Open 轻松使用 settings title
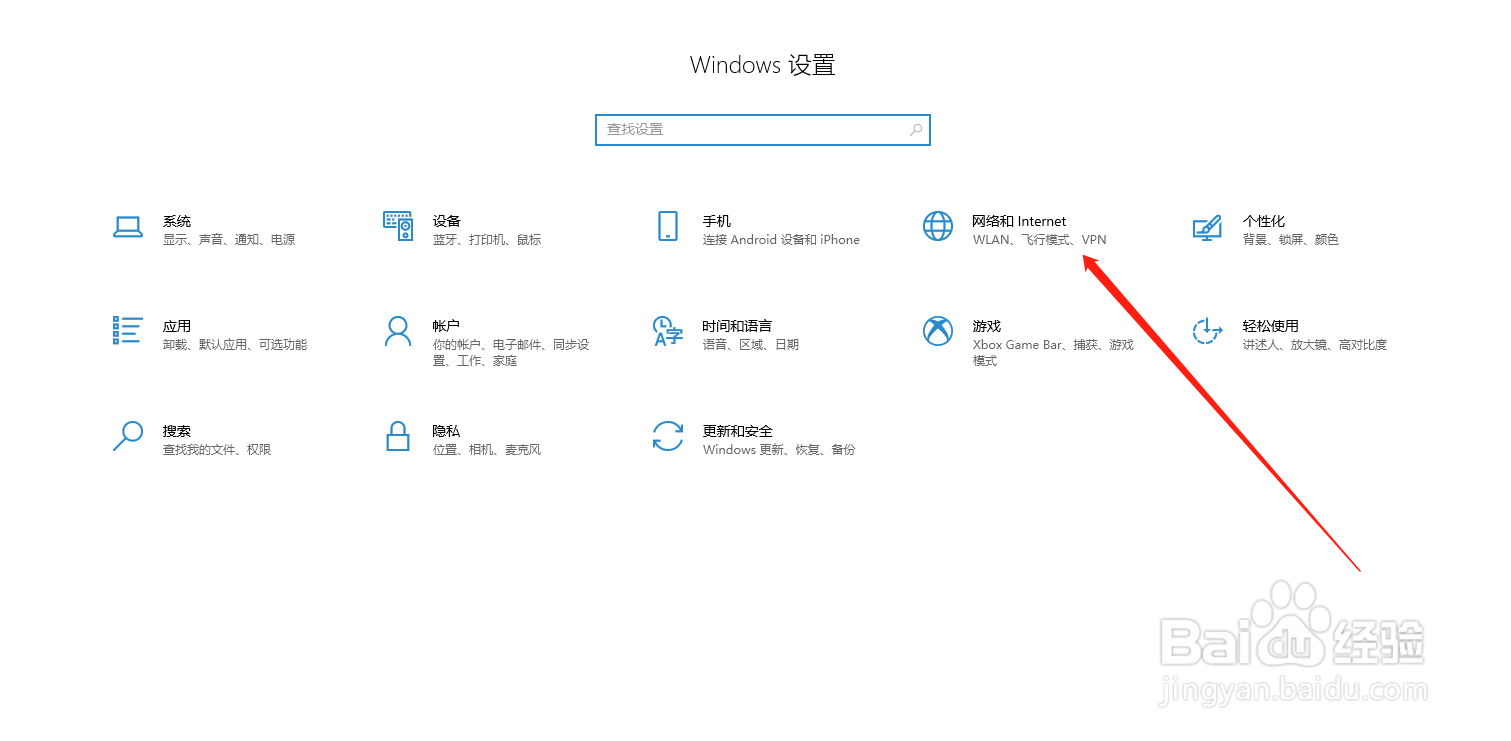This screenshot has height=741, width=1511. click(x=1271, y=326)
